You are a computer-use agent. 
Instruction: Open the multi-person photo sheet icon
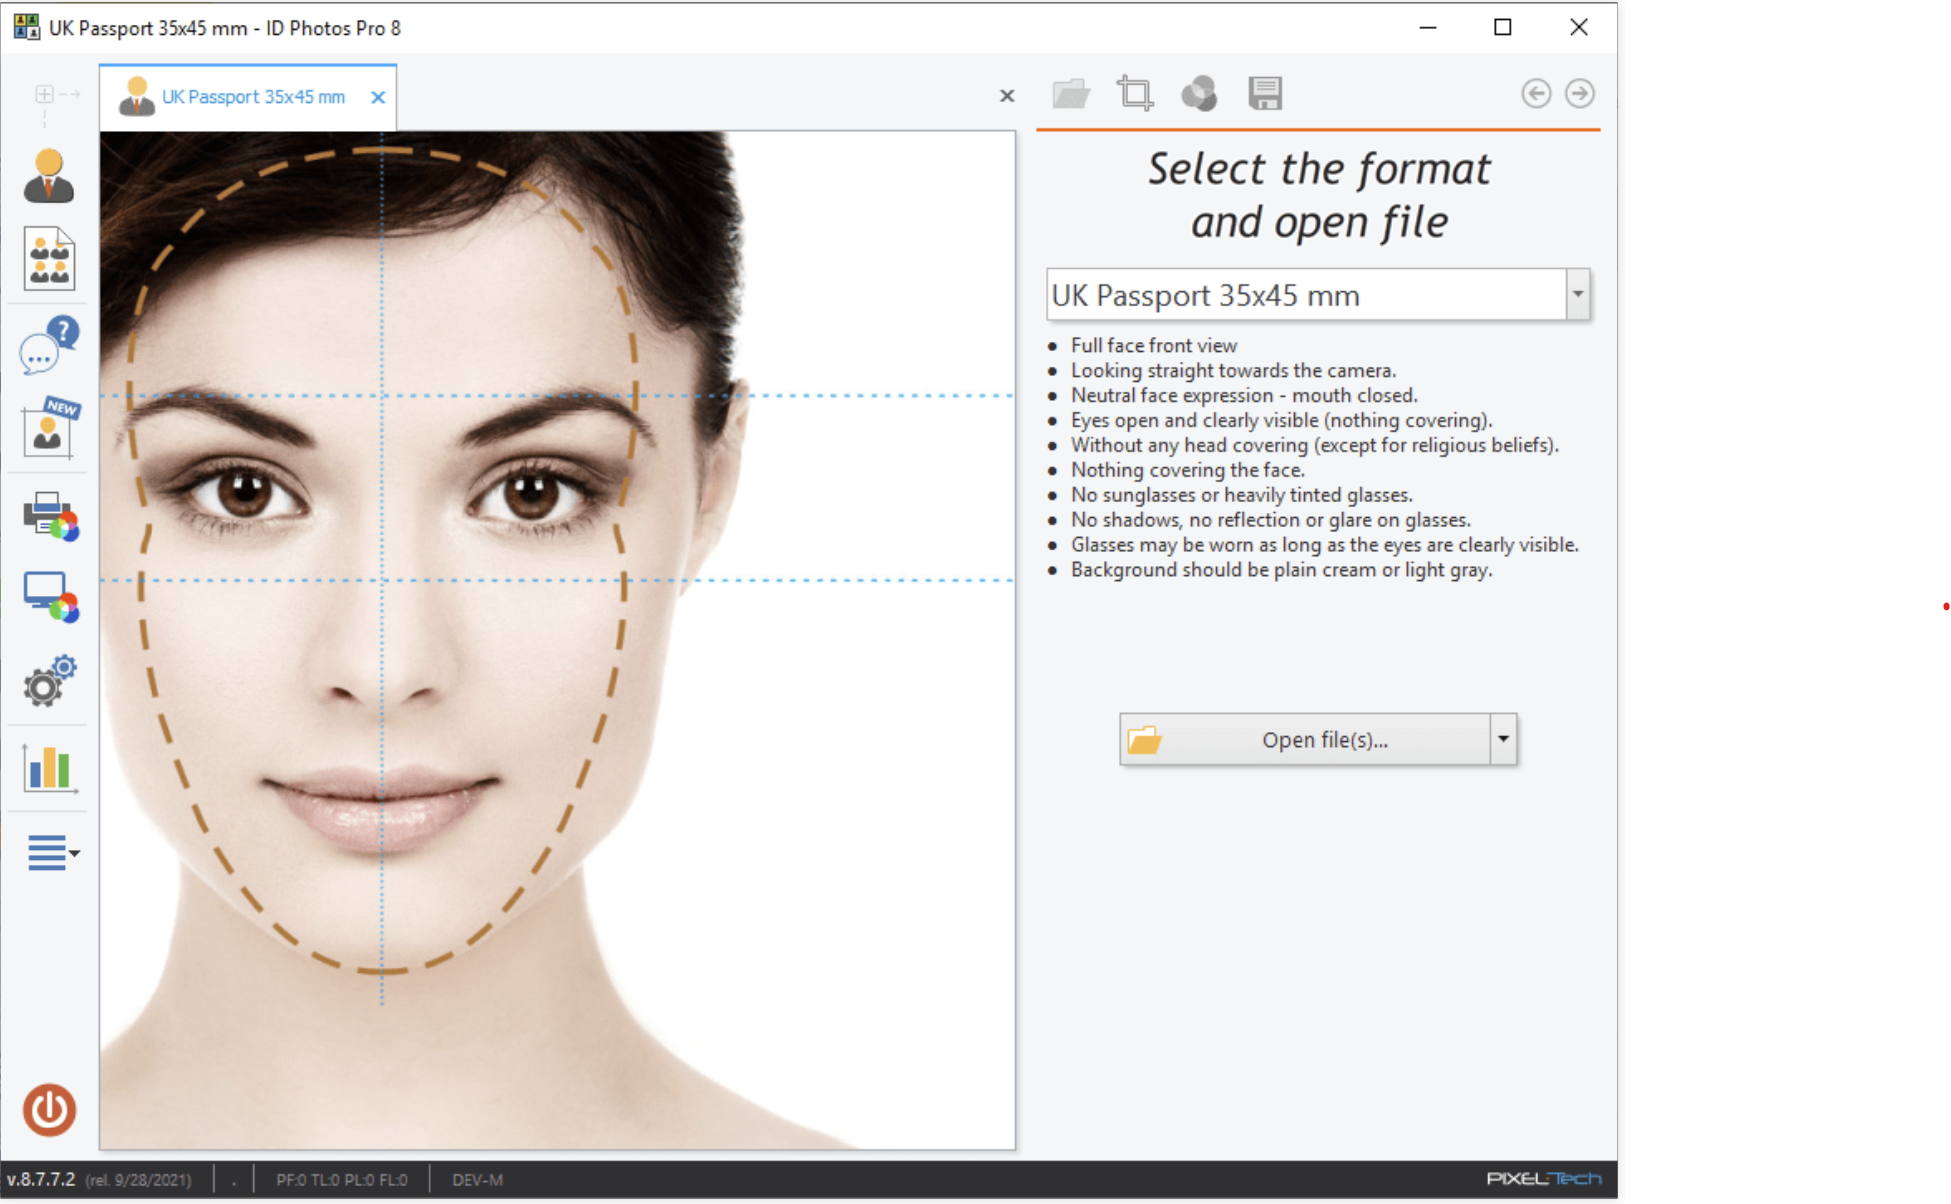[x=49, y=259]
